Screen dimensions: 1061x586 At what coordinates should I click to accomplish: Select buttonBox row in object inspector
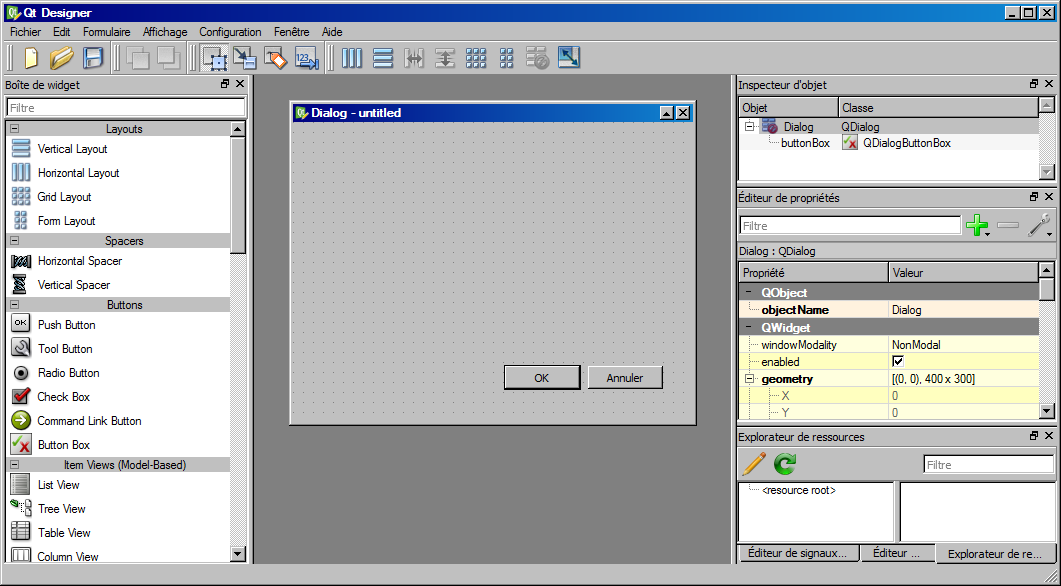(888, 143)
